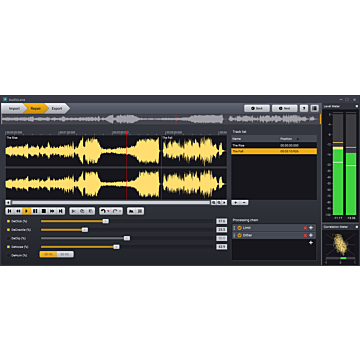This screenshot has height=360, width=360.
Task: Click the scissors Cut icon
Action: click(x=74, y=211)
